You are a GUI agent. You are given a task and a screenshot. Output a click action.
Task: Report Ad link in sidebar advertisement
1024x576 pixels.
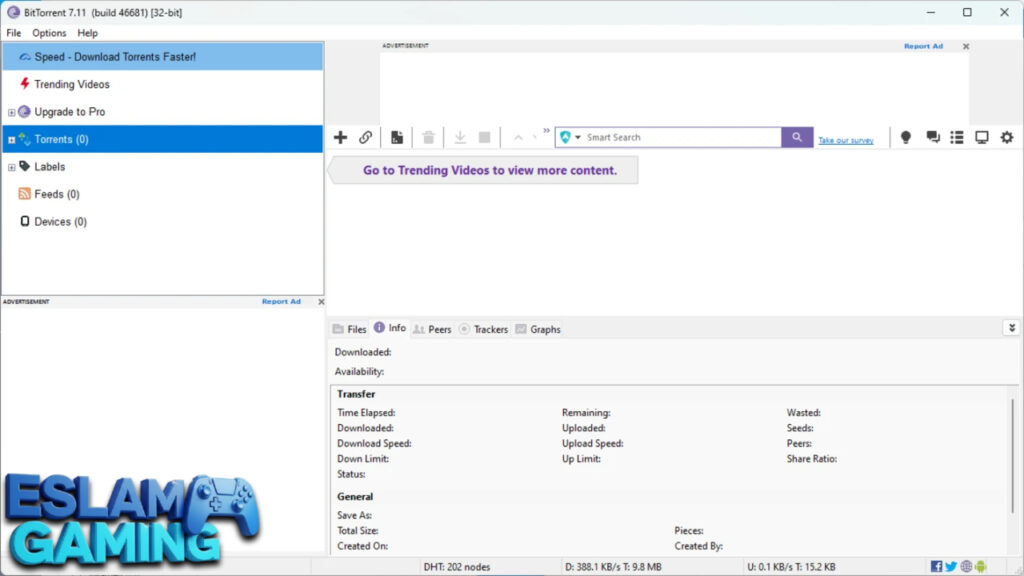(x=281, y=302)
